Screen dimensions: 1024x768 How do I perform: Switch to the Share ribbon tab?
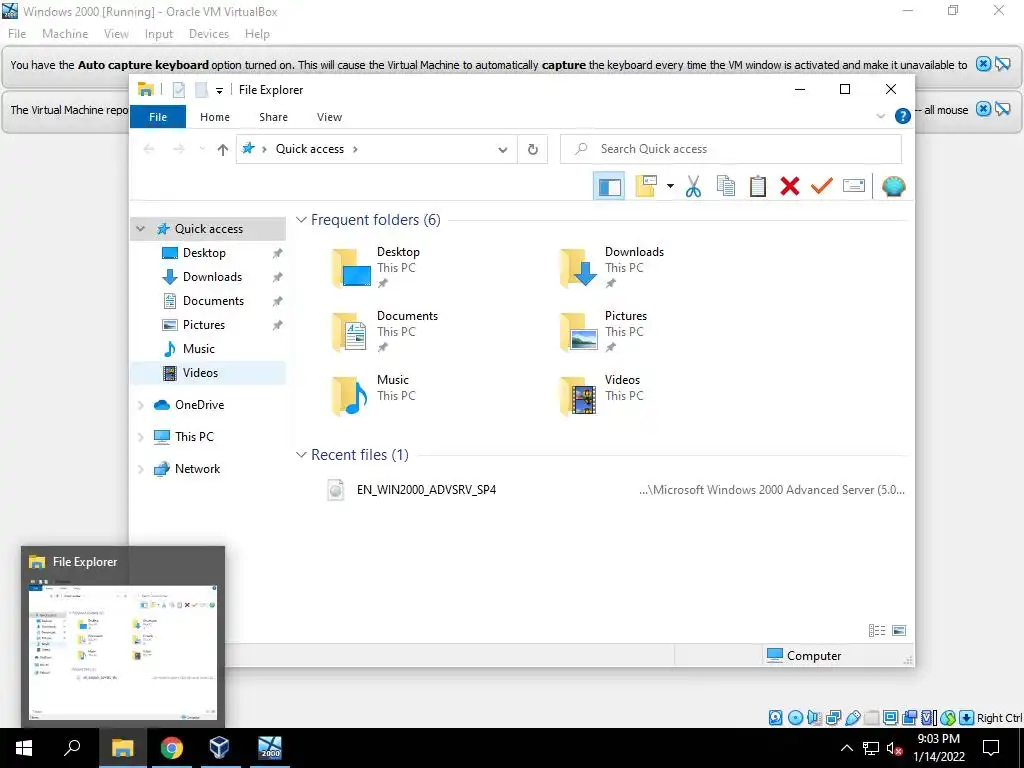click(273, 117)
